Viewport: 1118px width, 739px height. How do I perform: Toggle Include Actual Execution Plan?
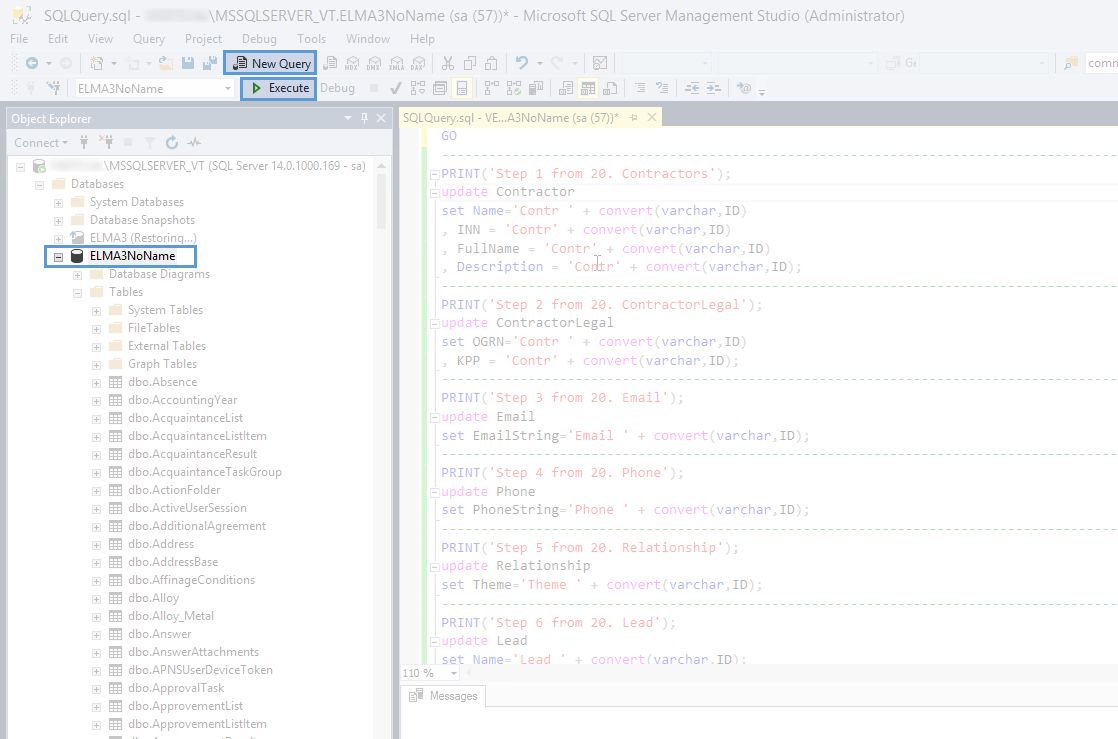pos(492,88)
